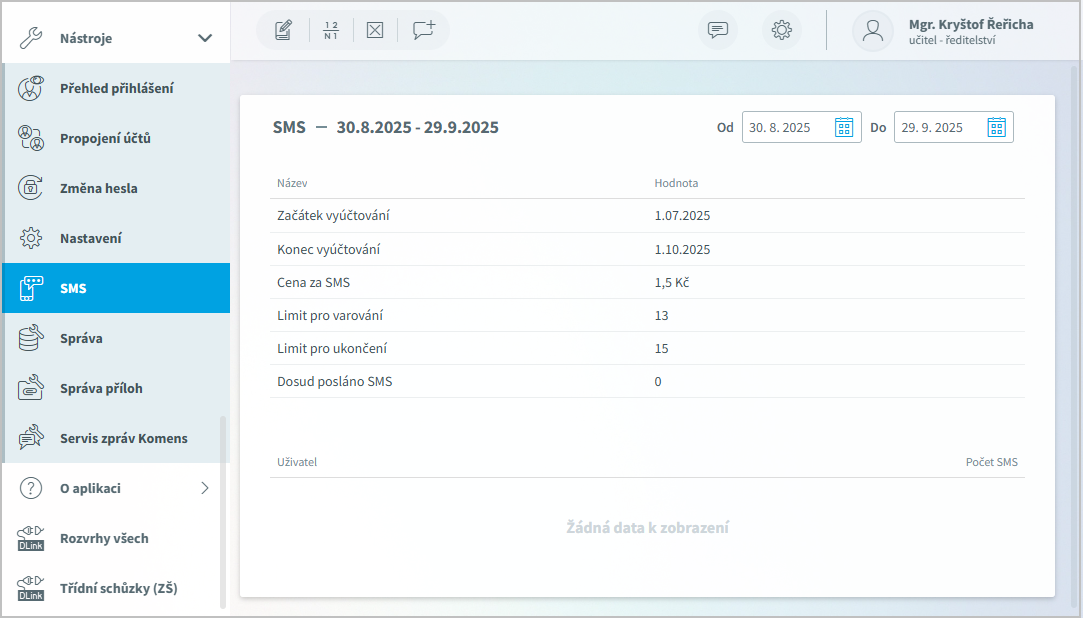The height and width of the screenshot is (618, 1083).
Task: Open Třídní schůzky (ZŠ) link
Action: 118,588
